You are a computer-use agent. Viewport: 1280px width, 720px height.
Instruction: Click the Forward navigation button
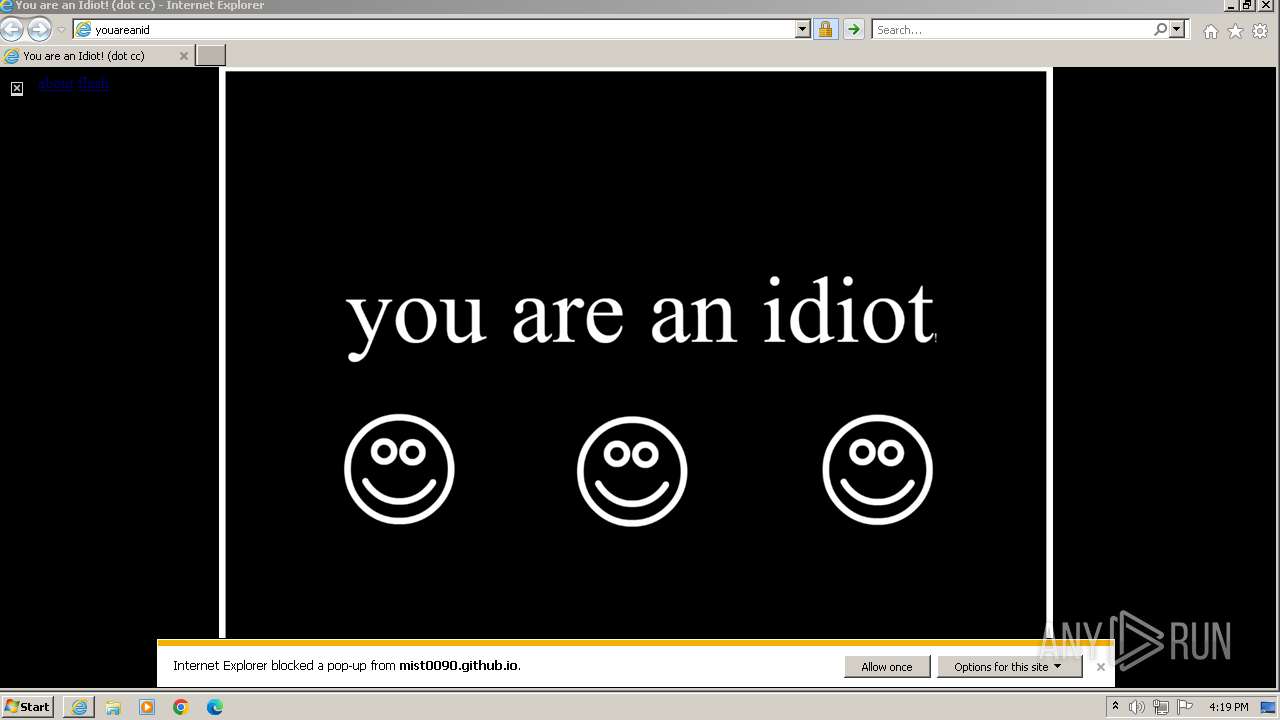[39, 29]
